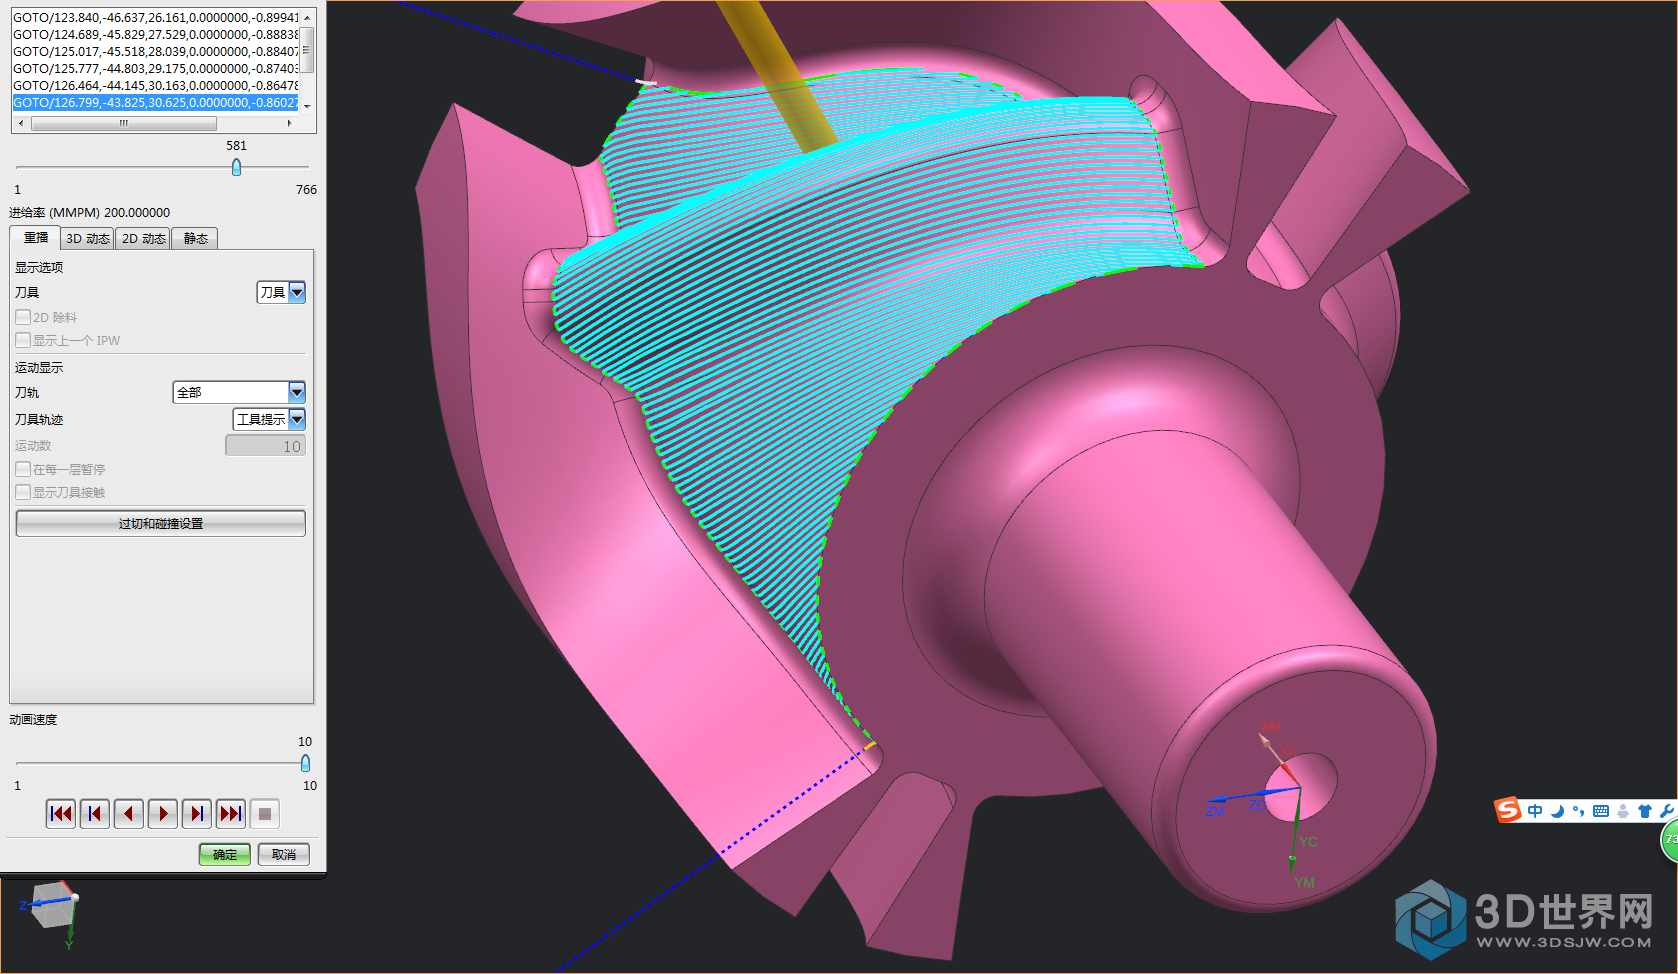Jump to end of toolpath
Image resolution: width=1678 pixels, height=974 pixels.
[231, 814]
